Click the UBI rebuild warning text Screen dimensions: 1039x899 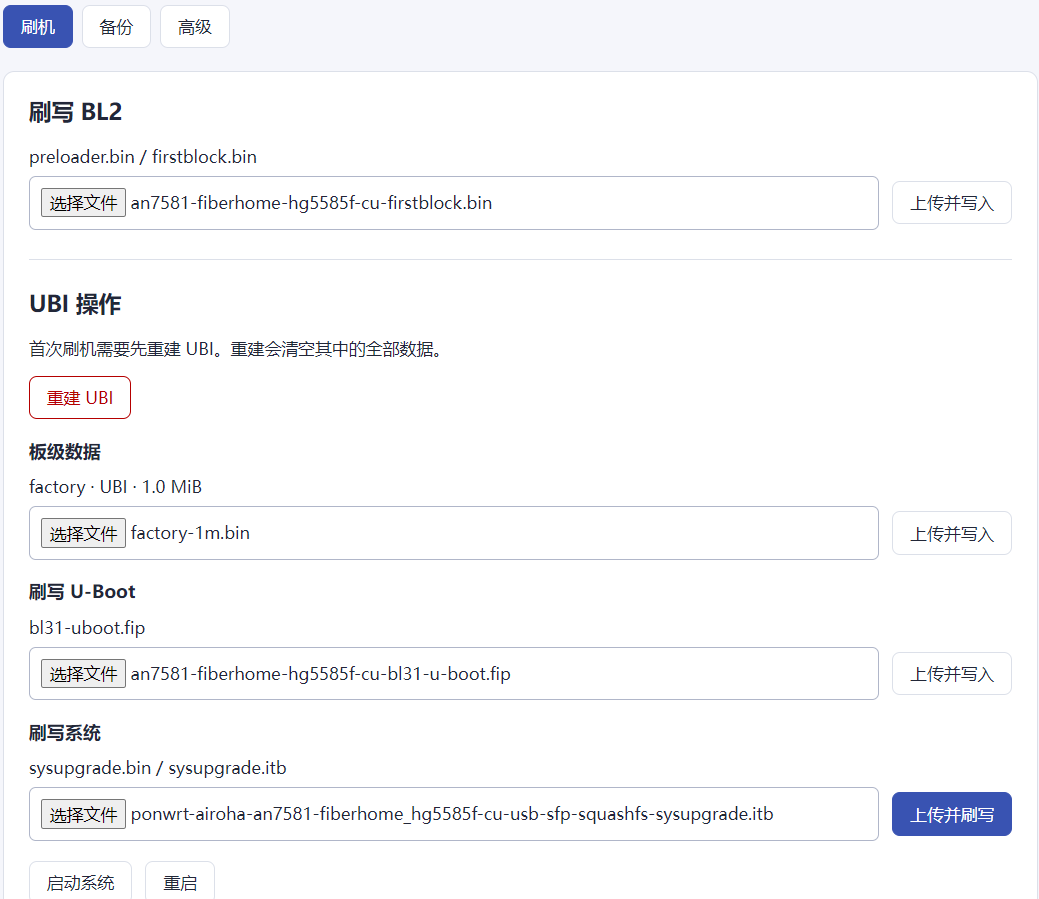click(236, 349)
